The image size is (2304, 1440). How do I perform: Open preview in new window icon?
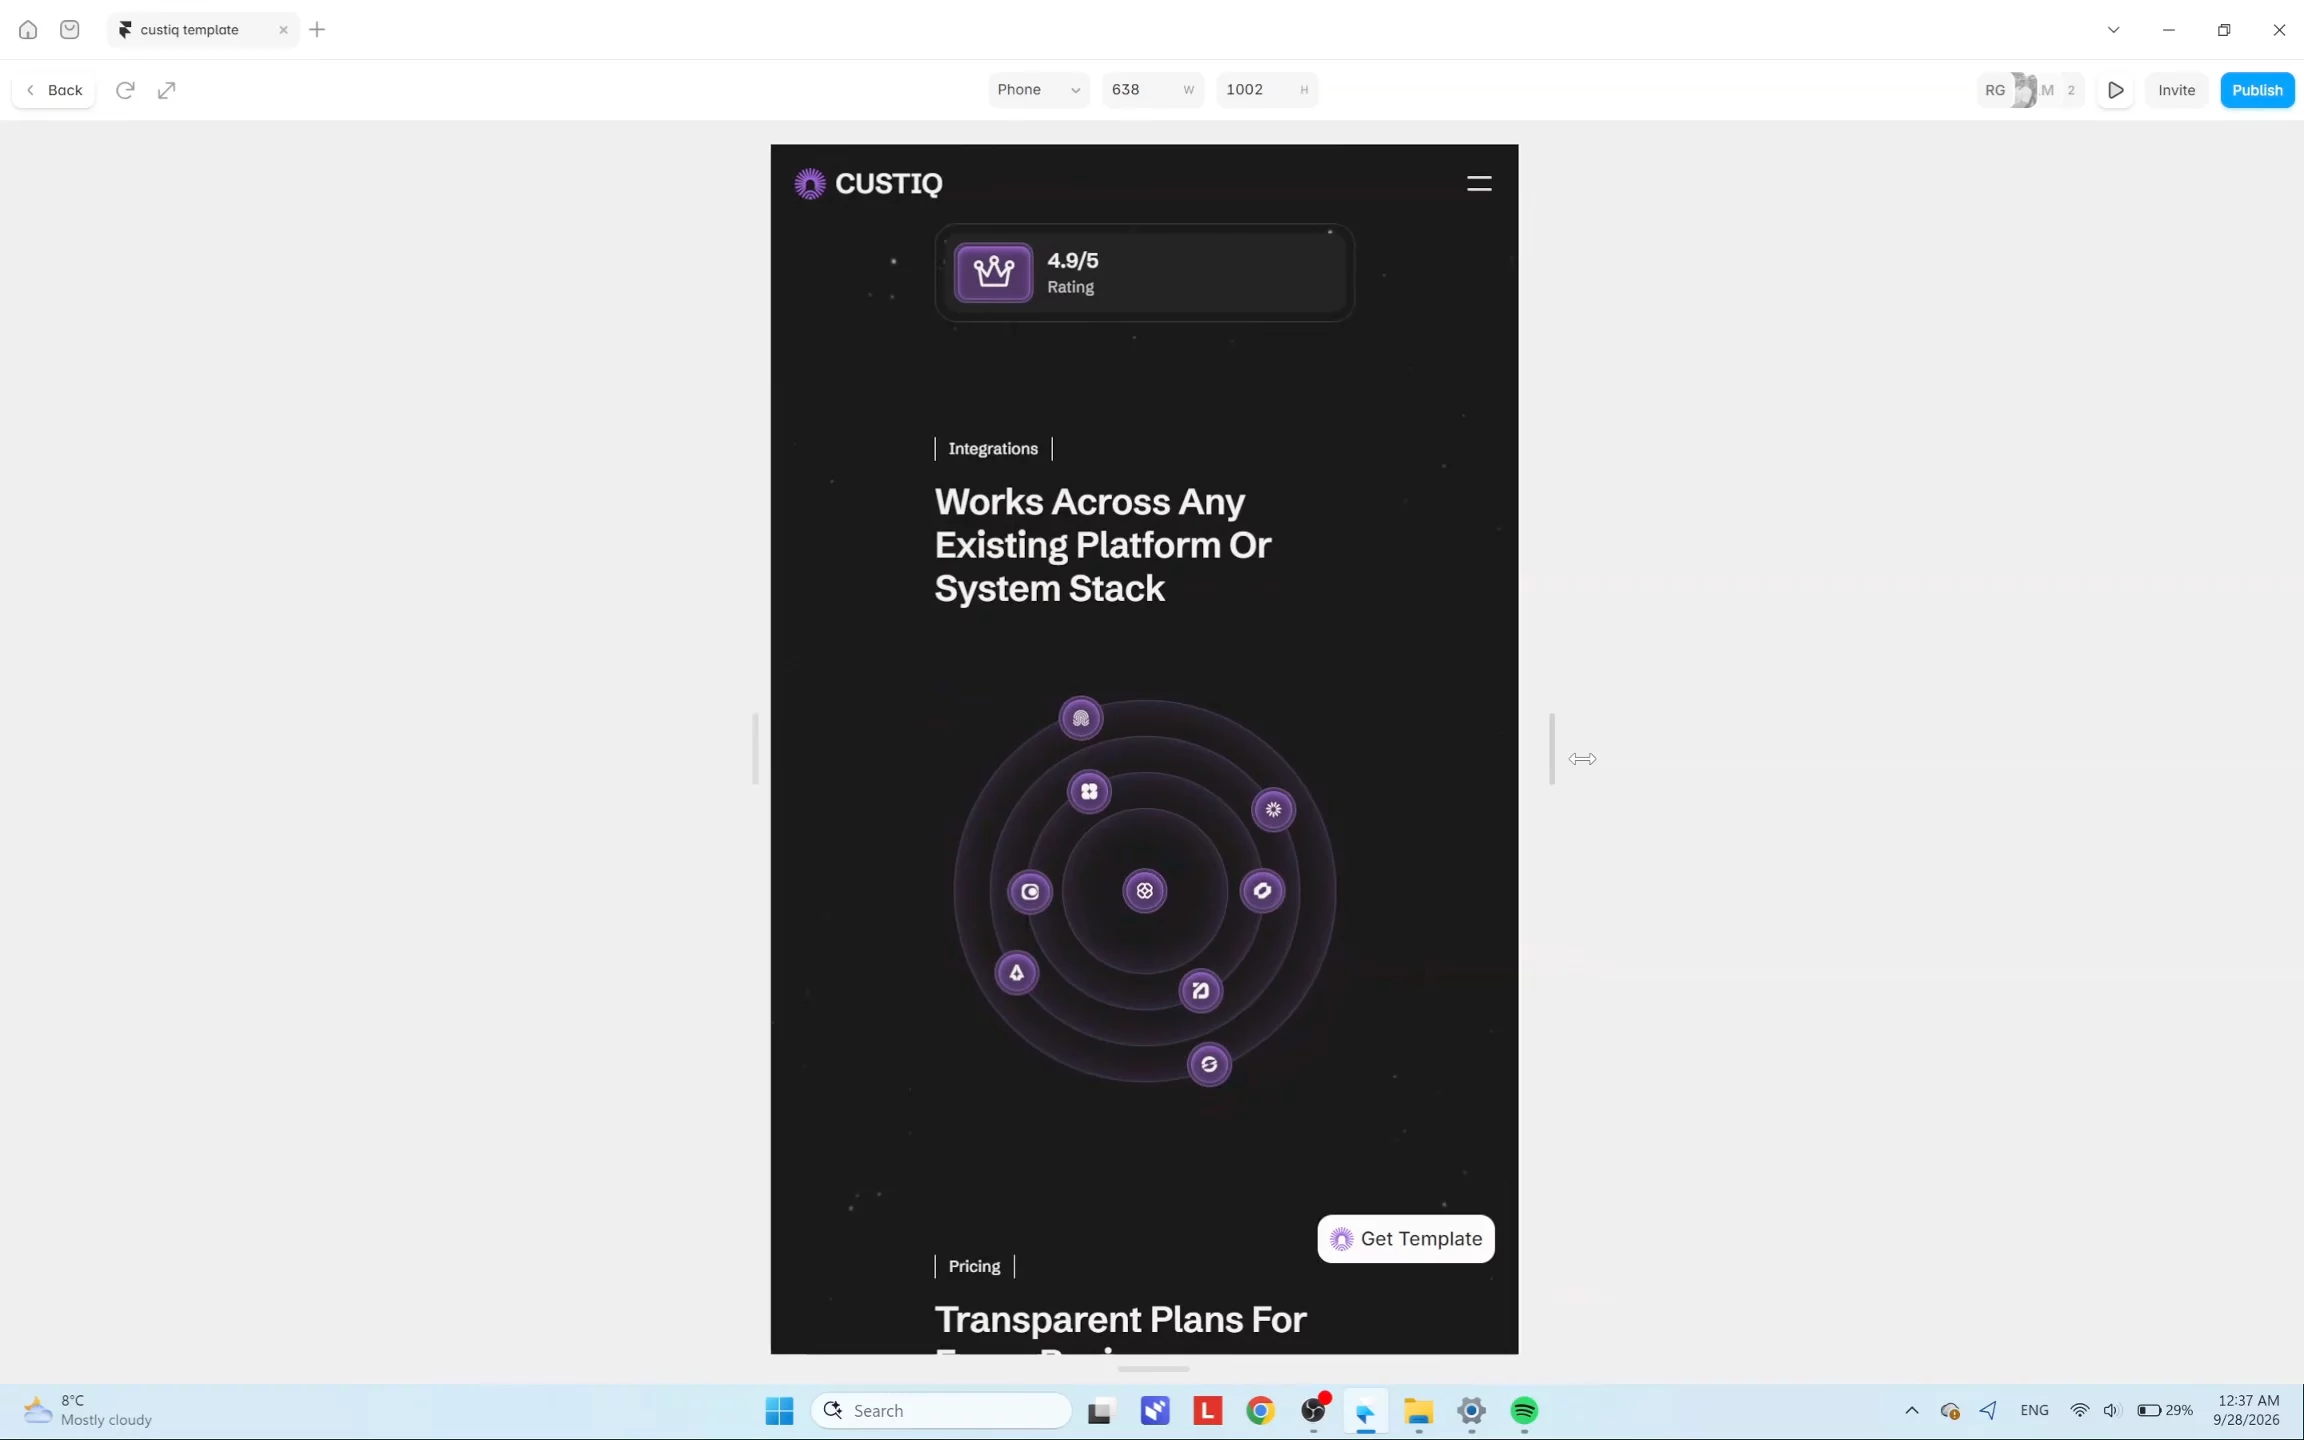(x=167, y=90)
